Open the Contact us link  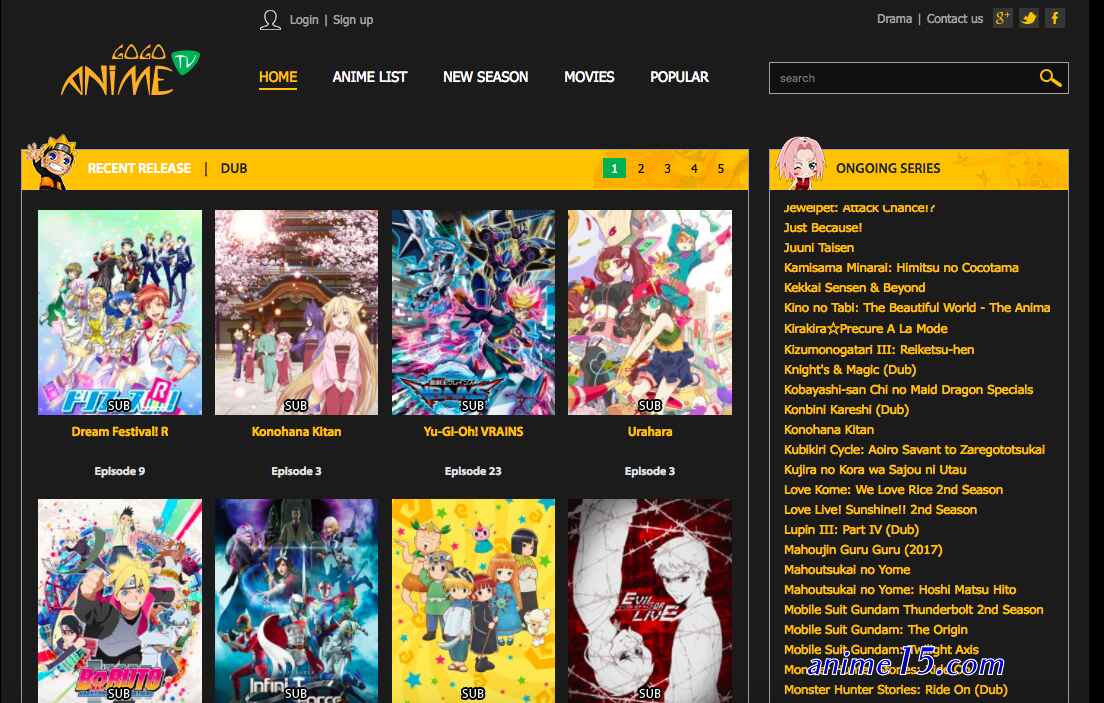click(x=954, y=19)
